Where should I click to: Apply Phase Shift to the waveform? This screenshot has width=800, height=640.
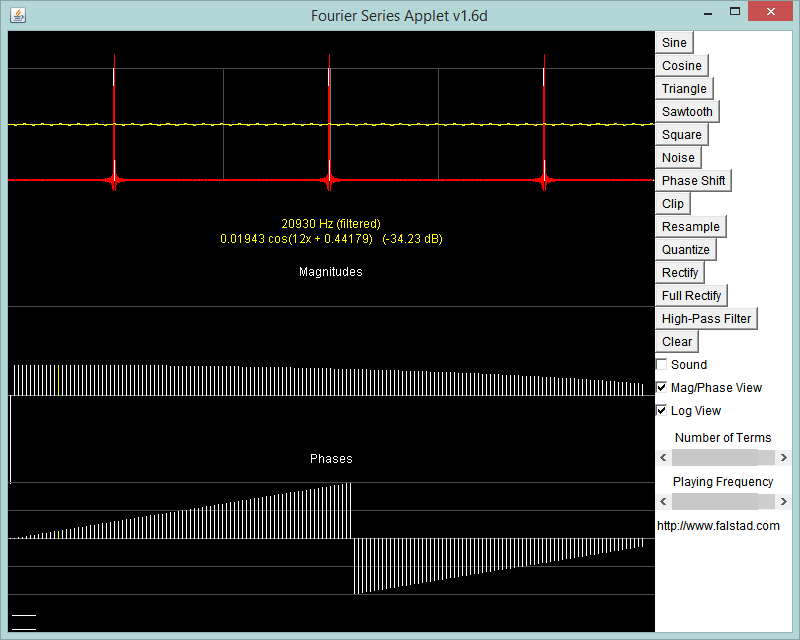tap(693, 181)
